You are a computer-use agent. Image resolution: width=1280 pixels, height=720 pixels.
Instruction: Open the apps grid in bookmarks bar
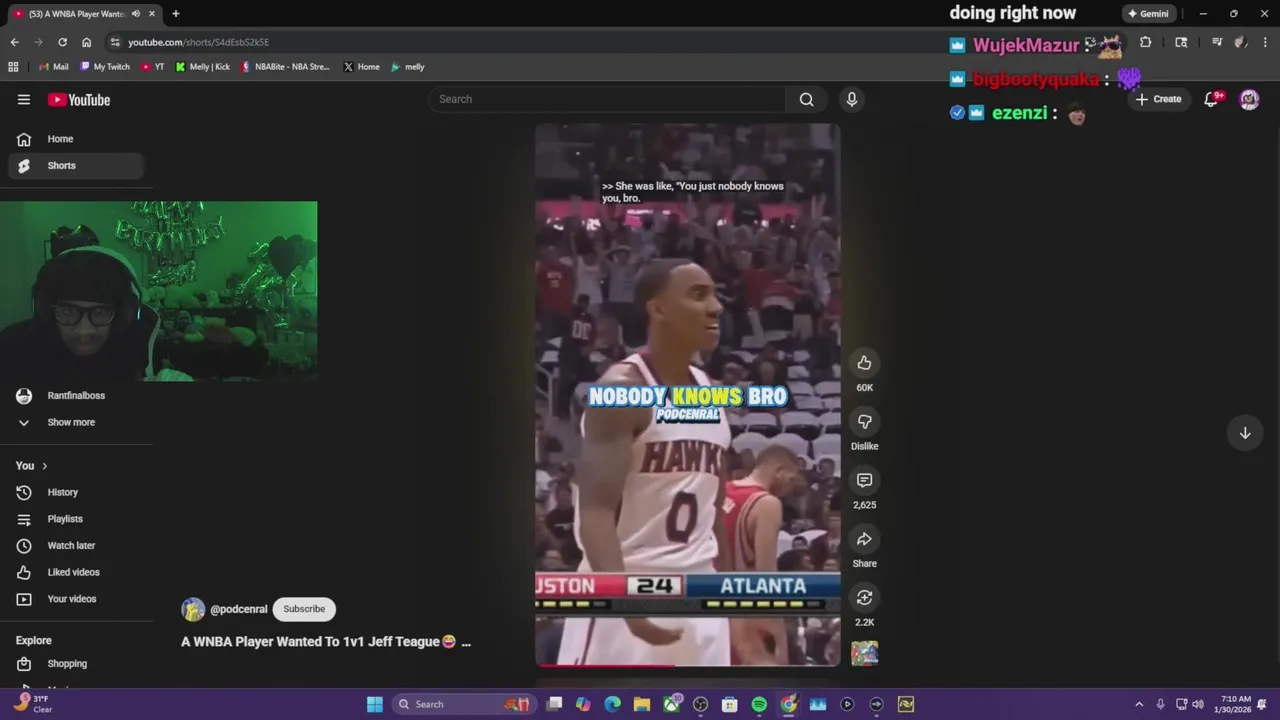tap(13, 67)
